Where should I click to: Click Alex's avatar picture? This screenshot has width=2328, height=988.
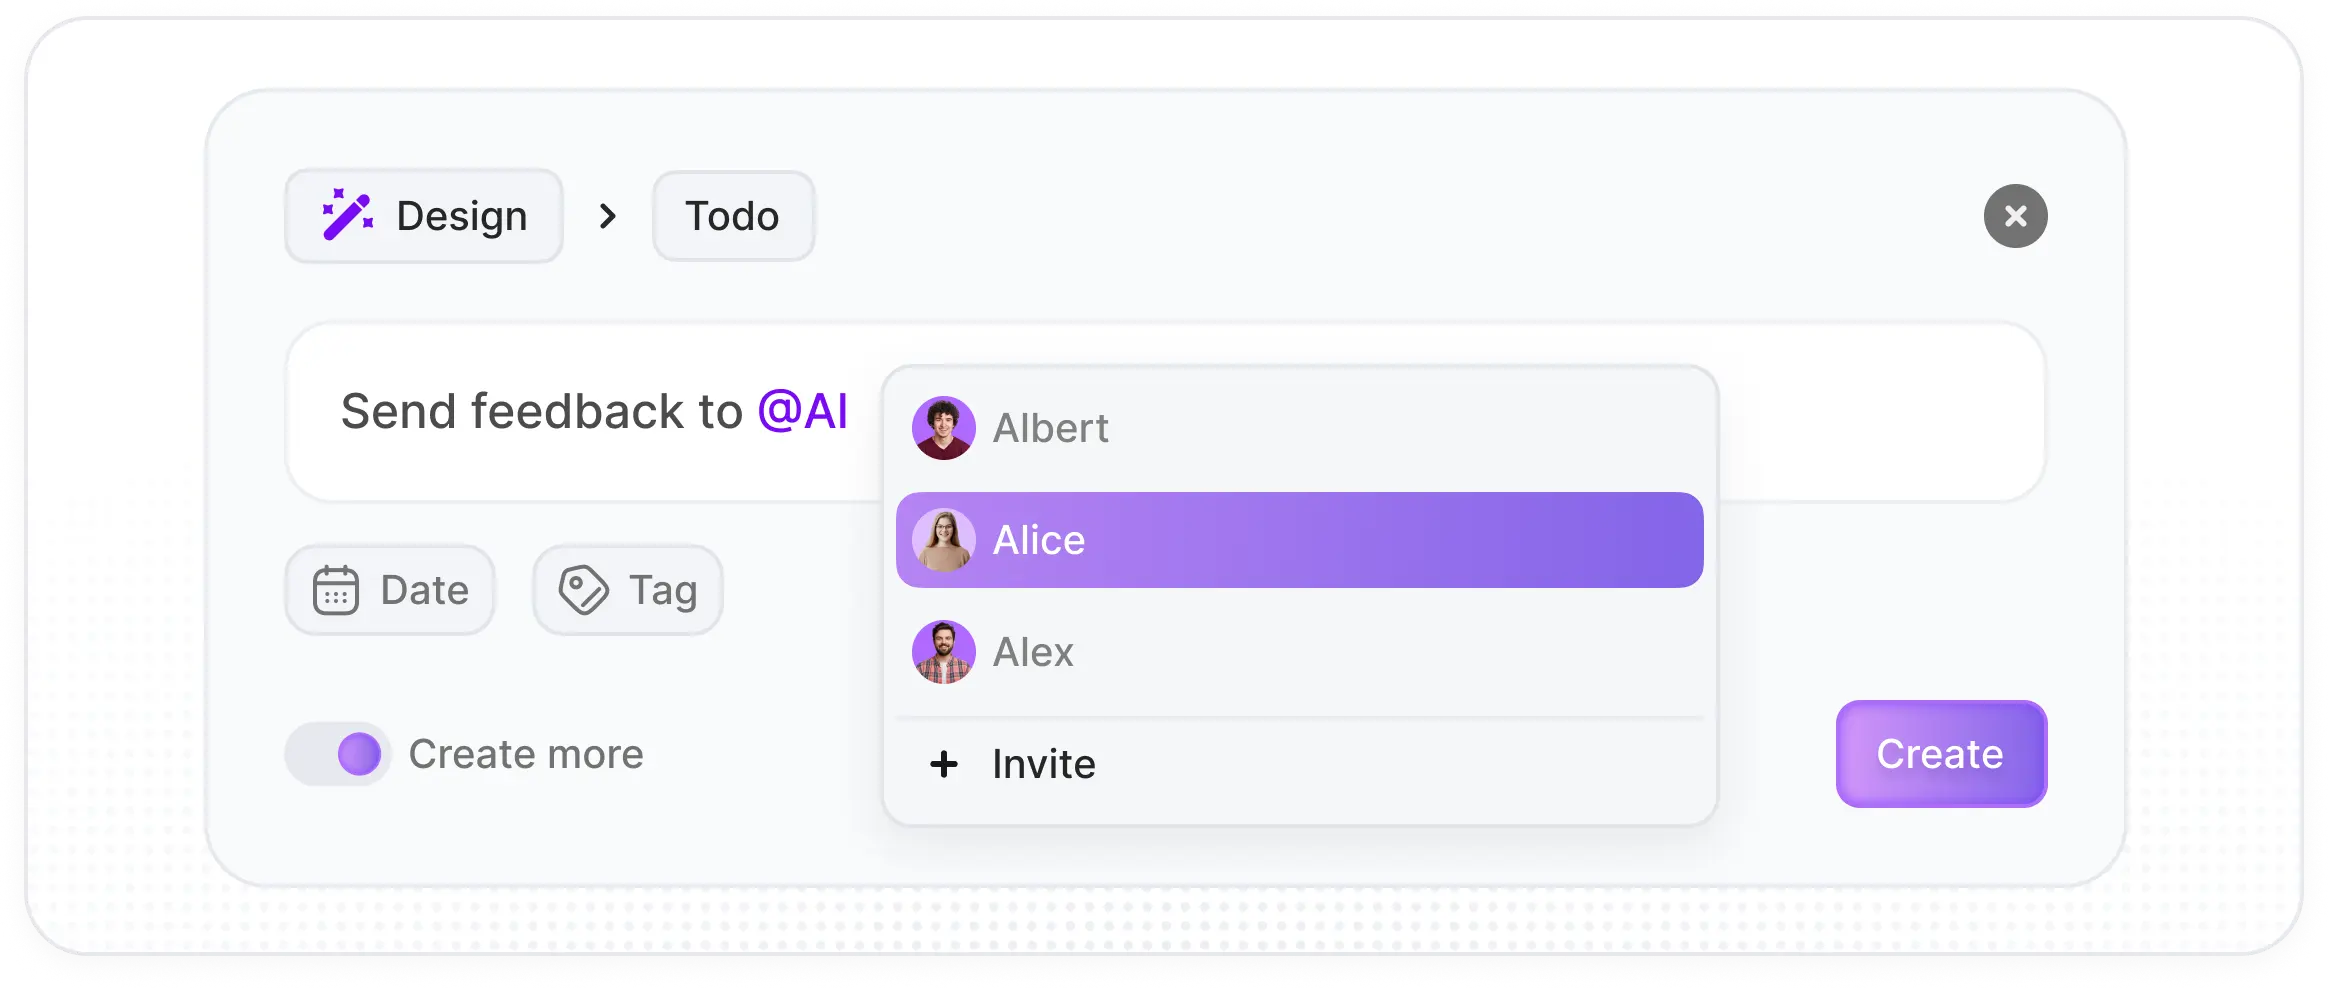click(943, 652)
